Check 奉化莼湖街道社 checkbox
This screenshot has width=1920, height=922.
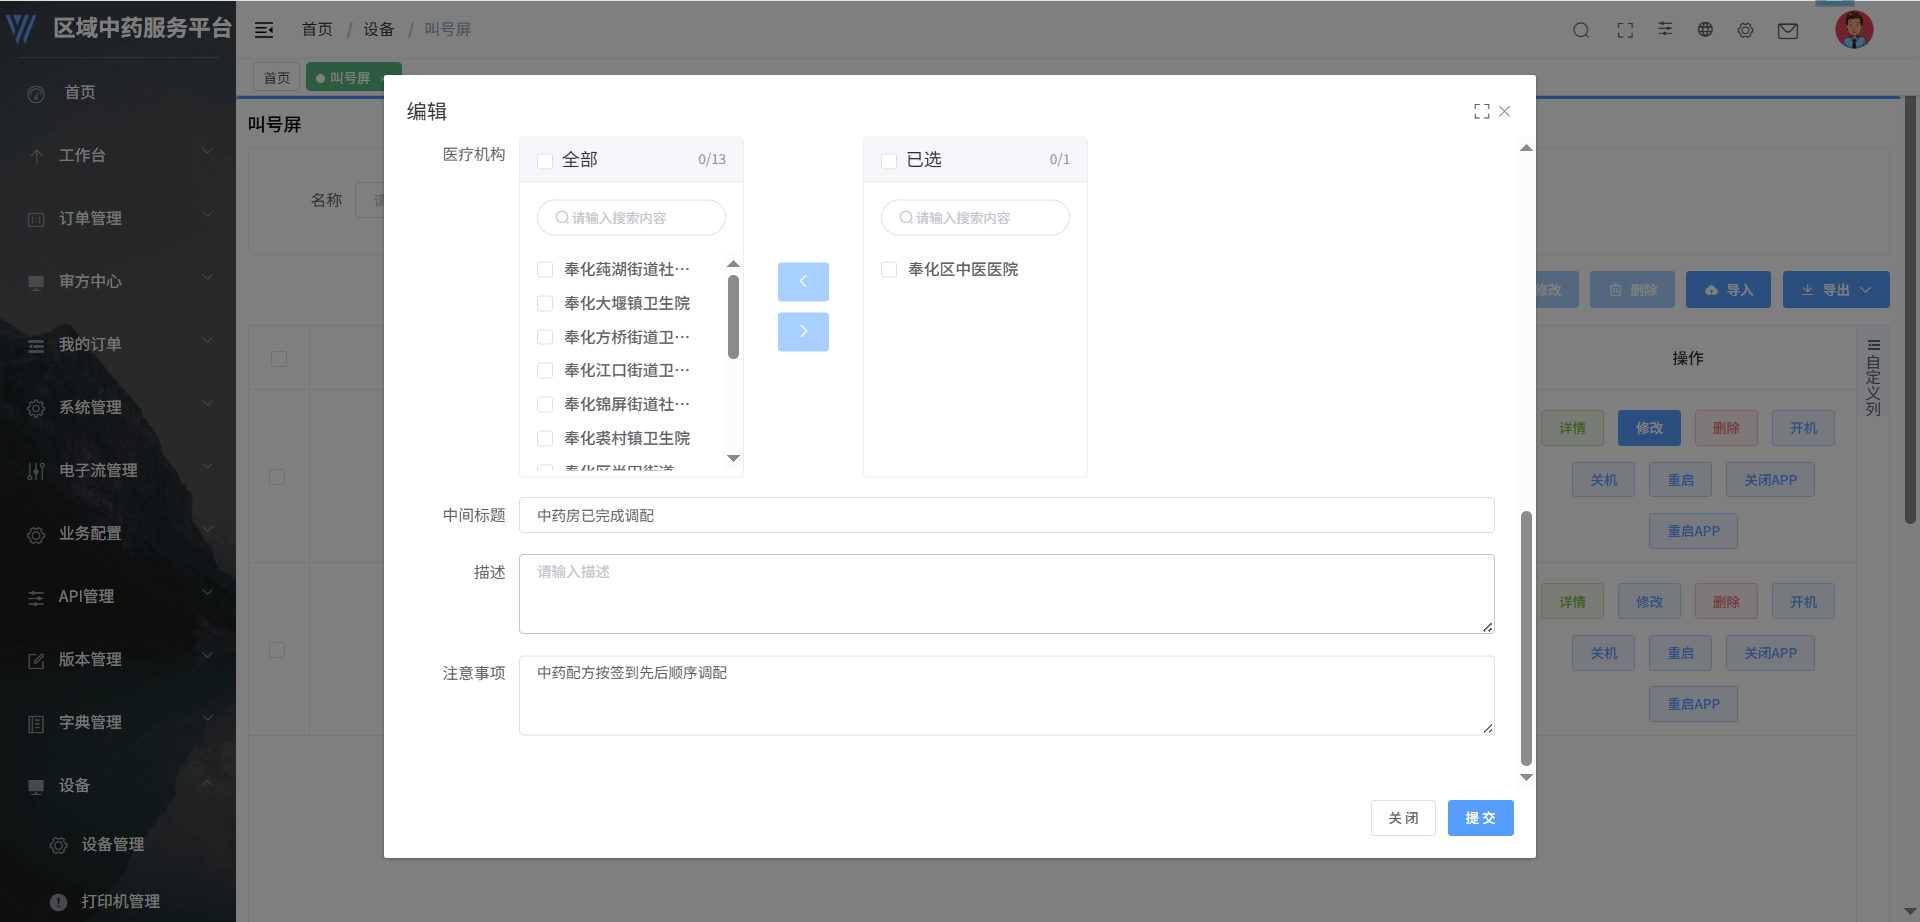(x=545, y=269)
